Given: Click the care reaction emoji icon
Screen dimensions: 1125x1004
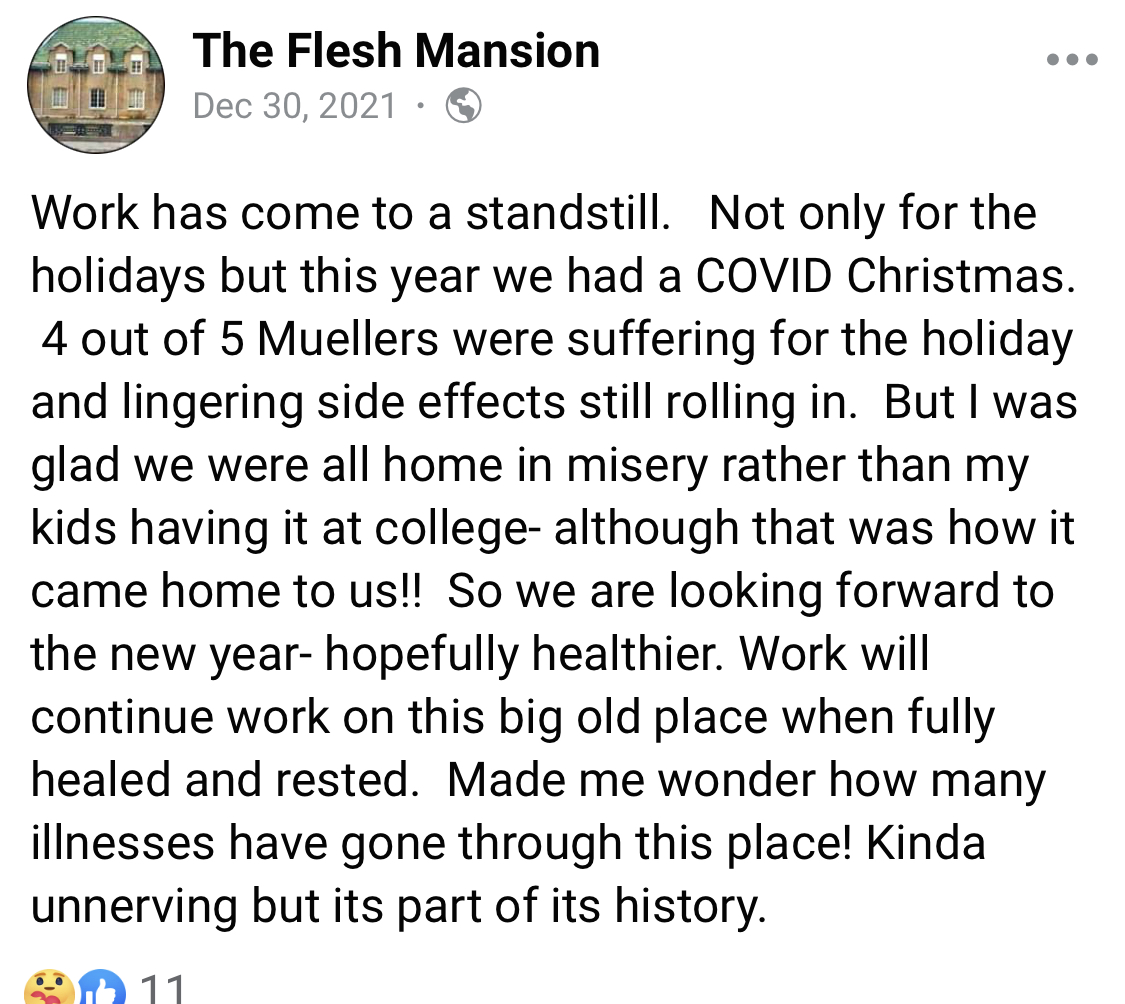Looking at the screenshot, I should [49, 987].
